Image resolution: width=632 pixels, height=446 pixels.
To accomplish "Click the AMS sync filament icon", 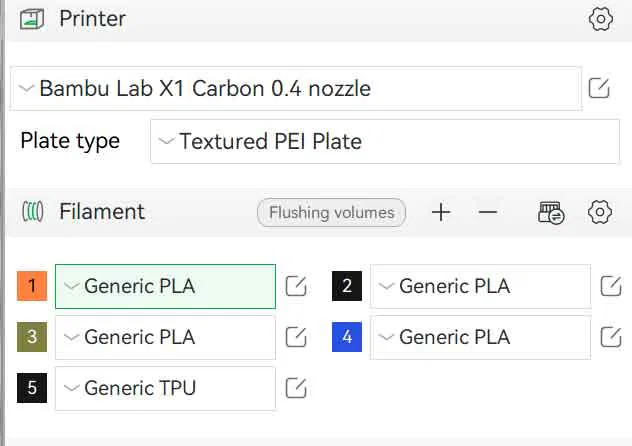I will point(551,212).
